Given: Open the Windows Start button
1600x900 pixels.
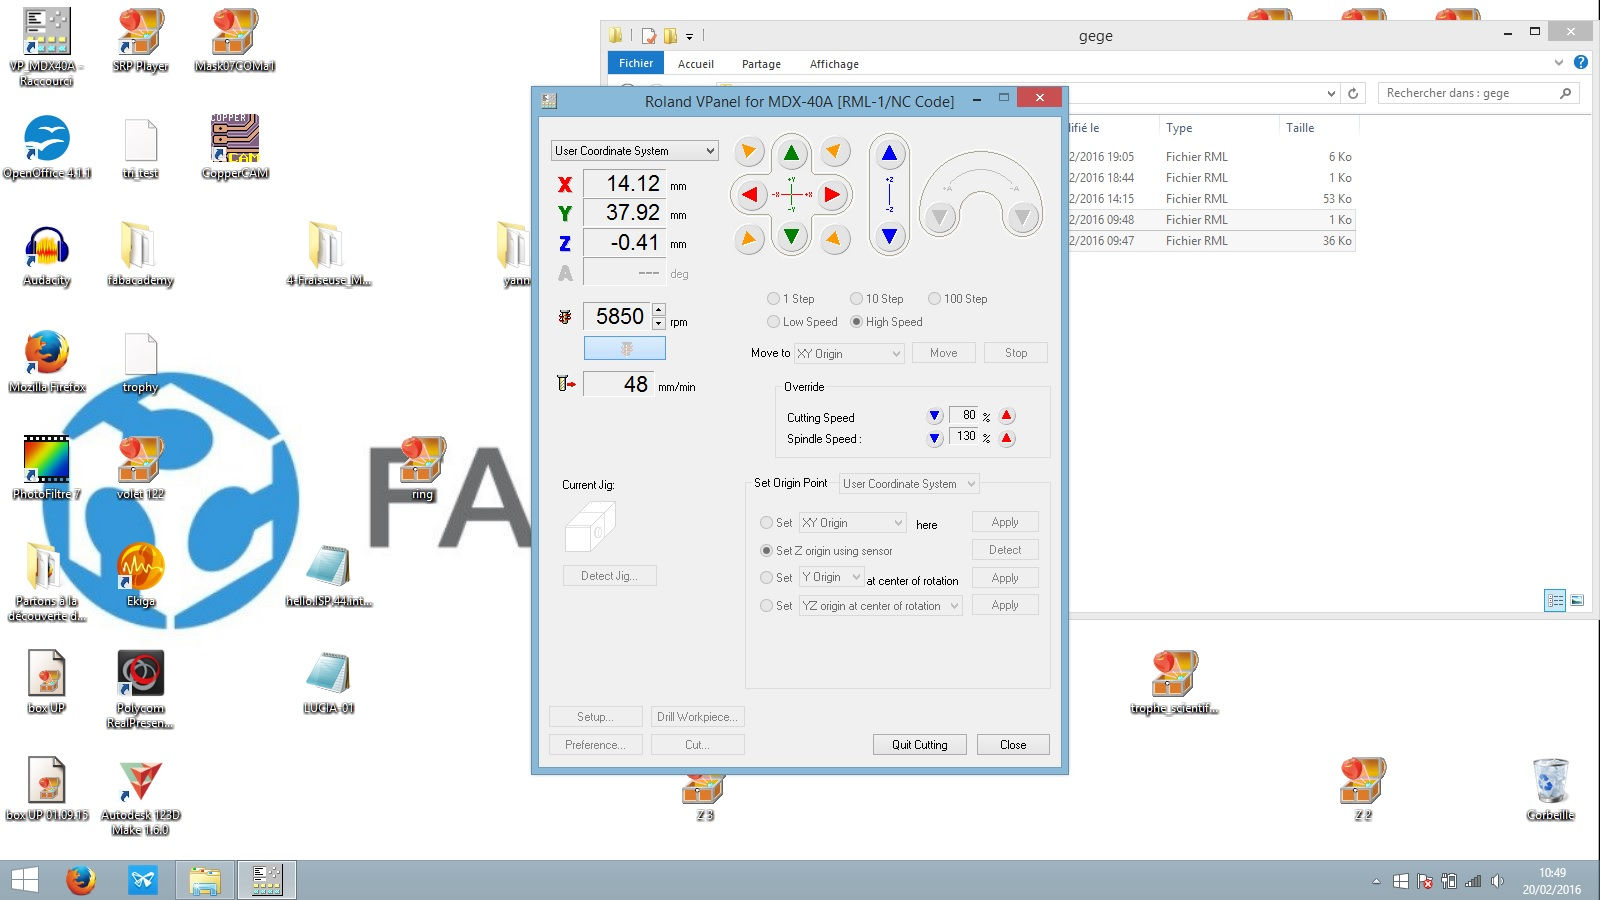Looking at the screenshot, I should [25, 880].
